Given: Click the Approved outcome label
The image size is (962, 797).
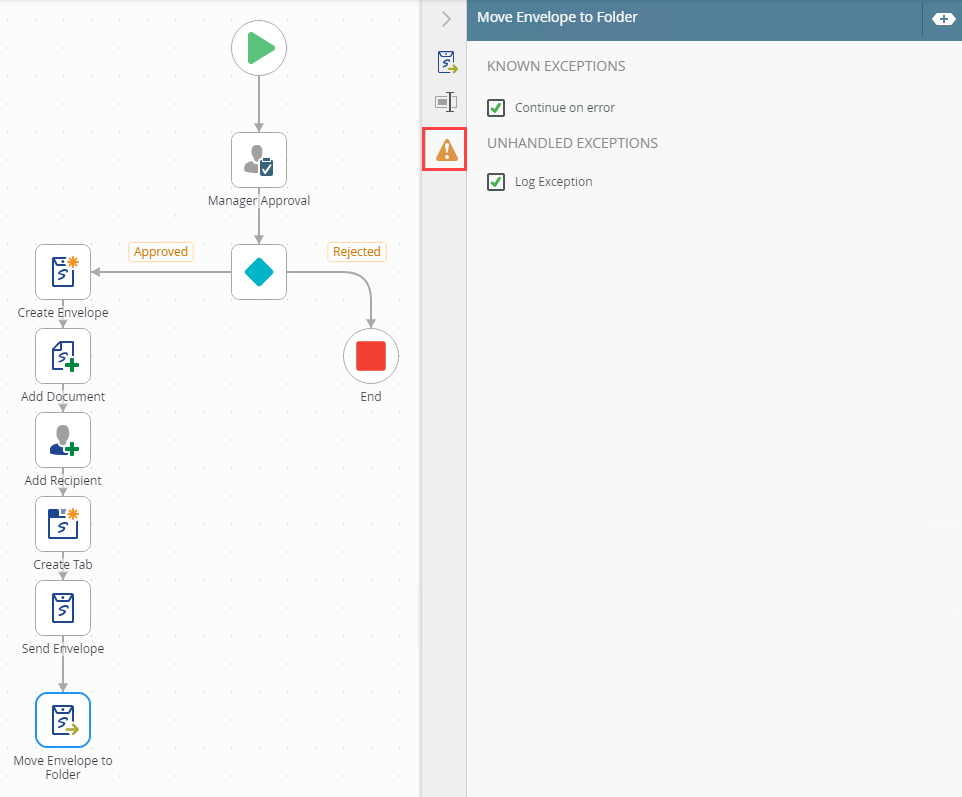Looking at the screenshot, I should click(x=161, y=252).
